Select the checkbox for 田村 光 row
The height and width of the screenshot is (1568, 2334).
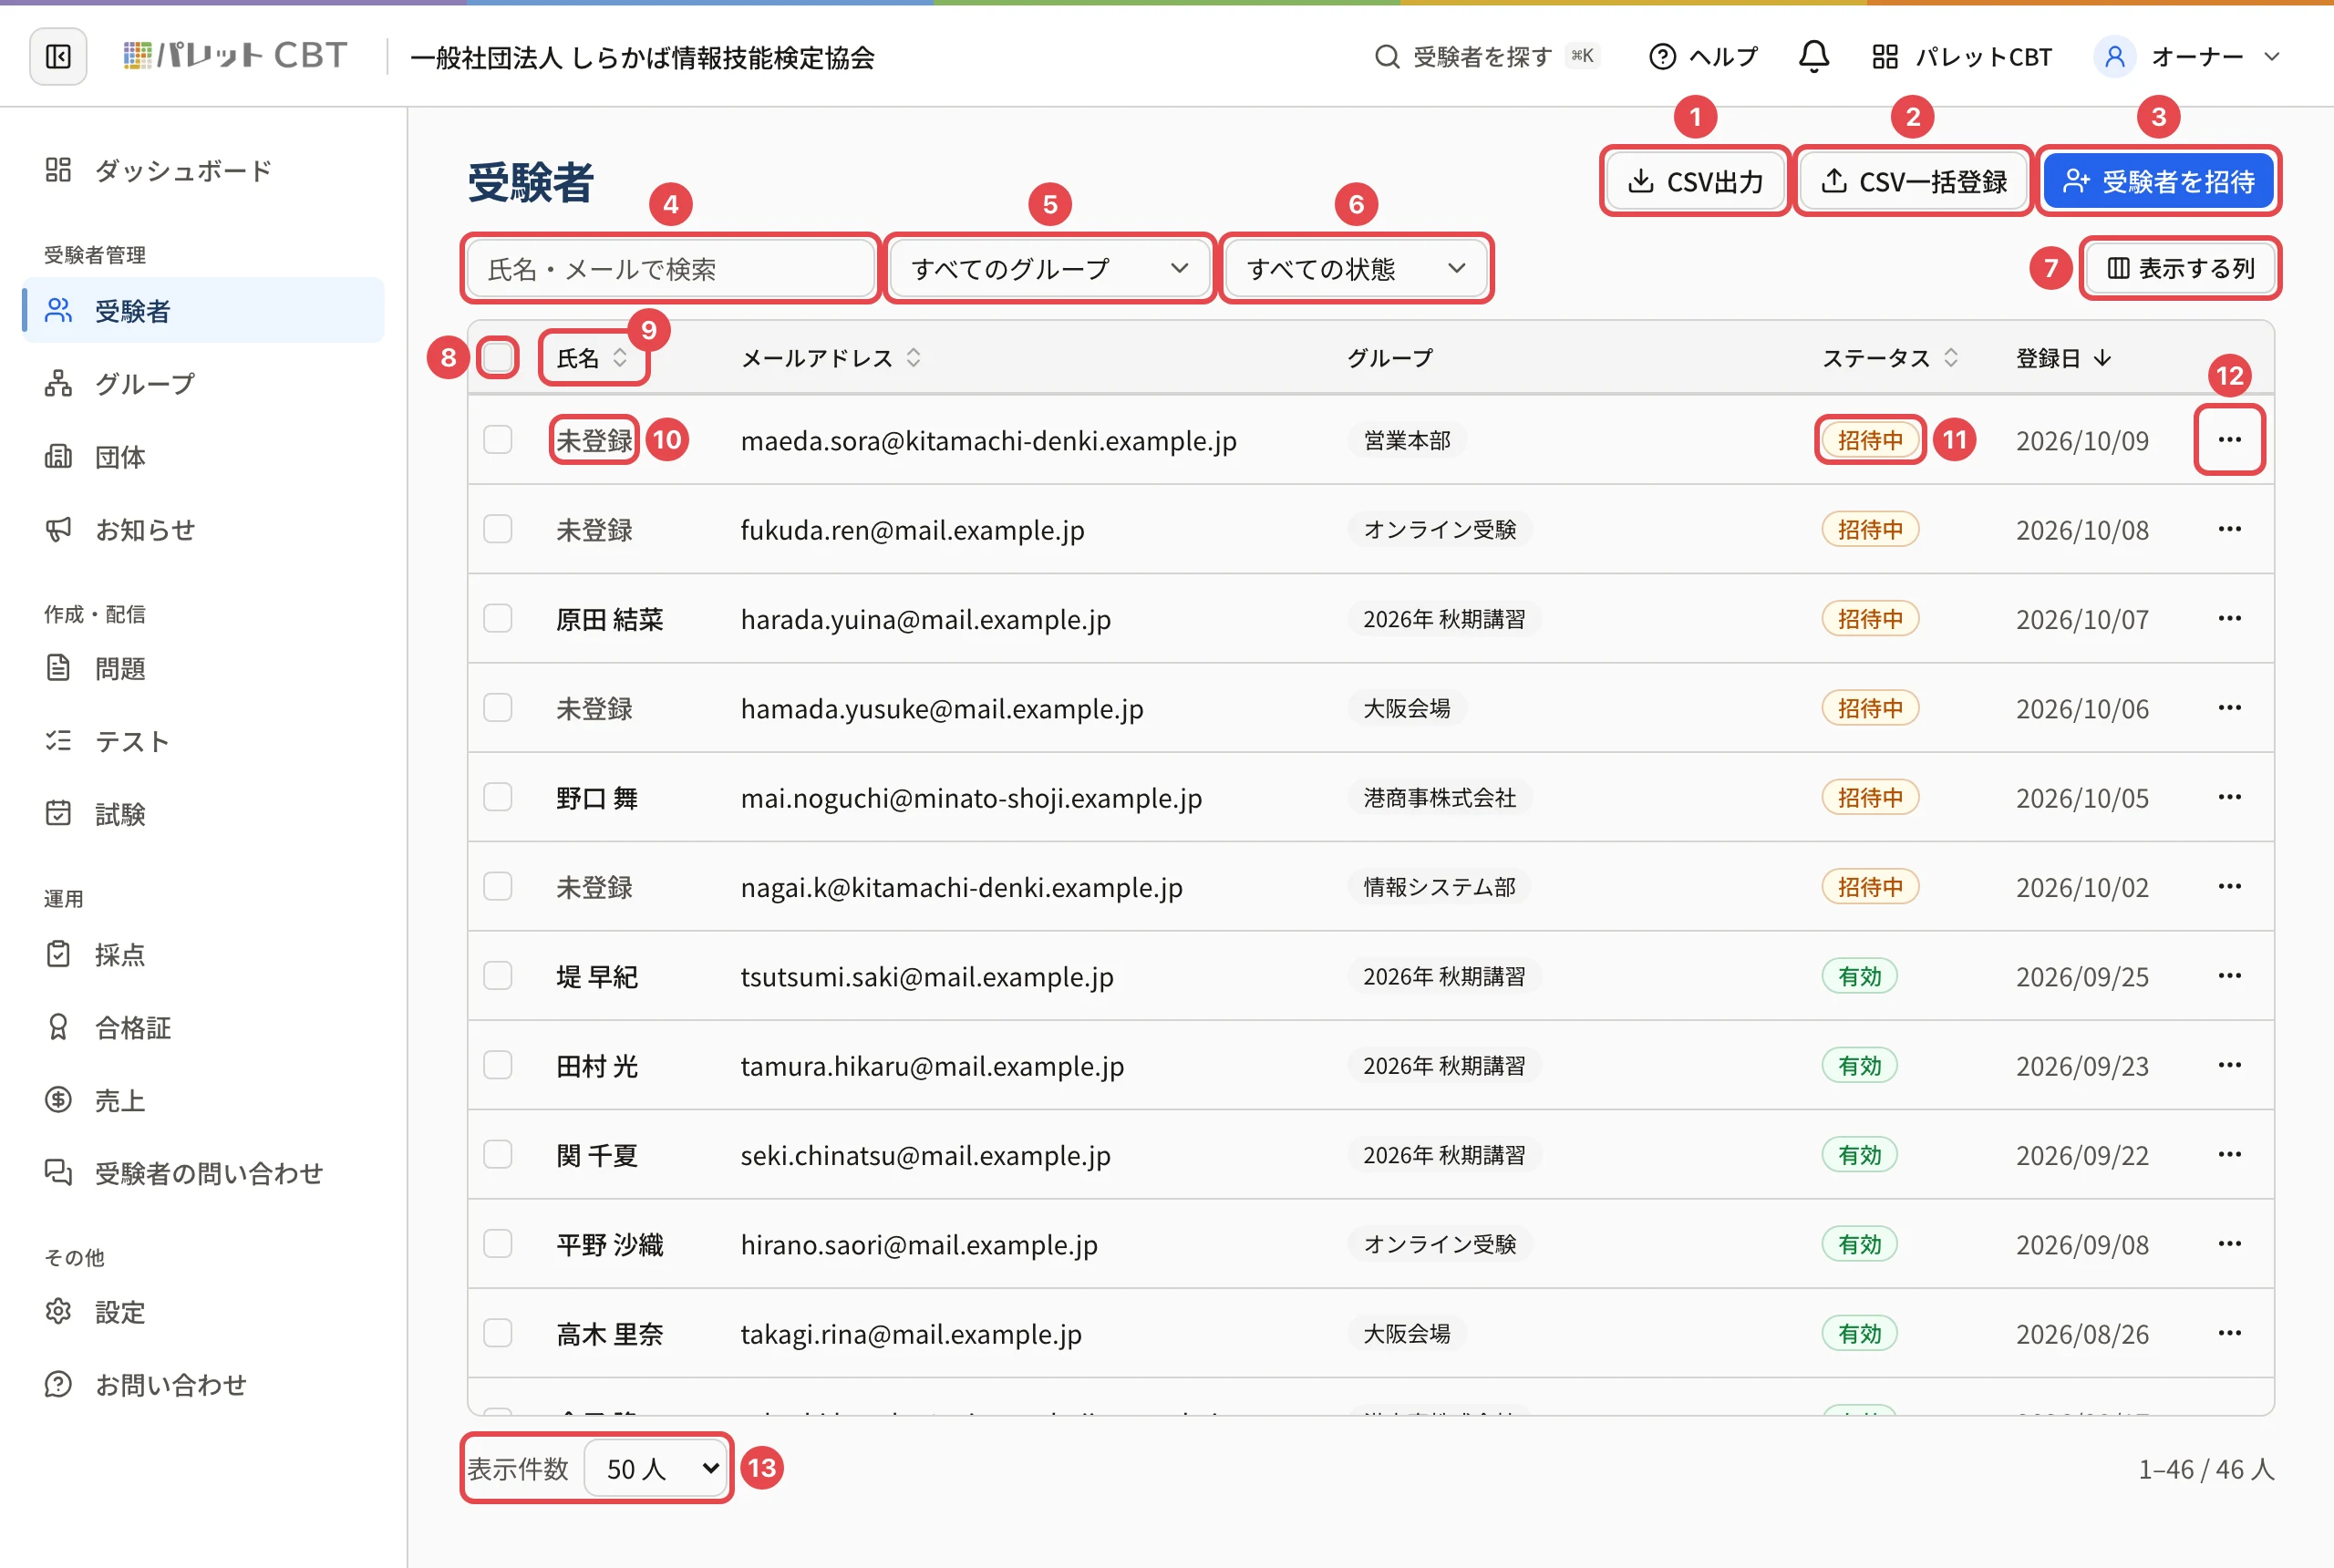(497, 1065)
